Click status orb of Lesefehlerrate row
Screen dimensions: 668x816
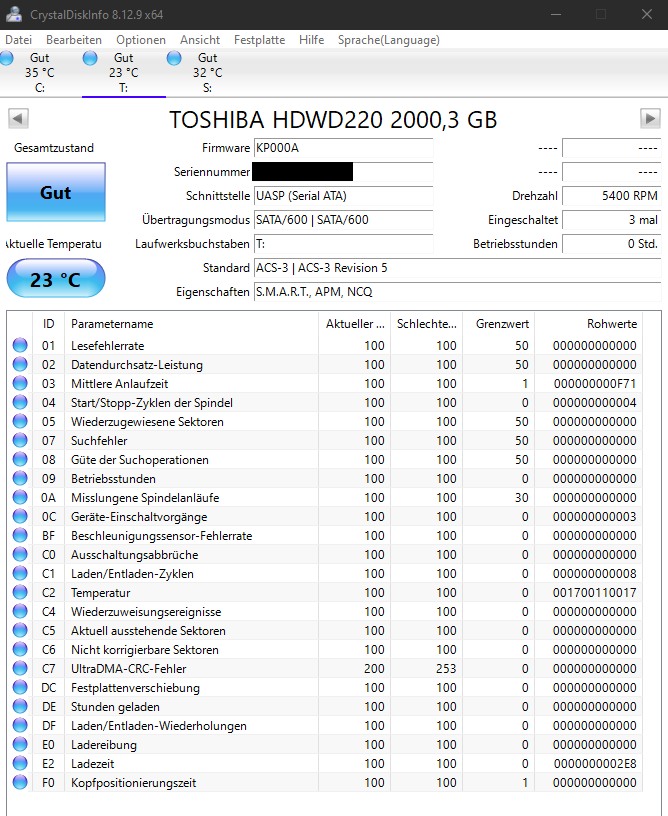coord(20,345)
